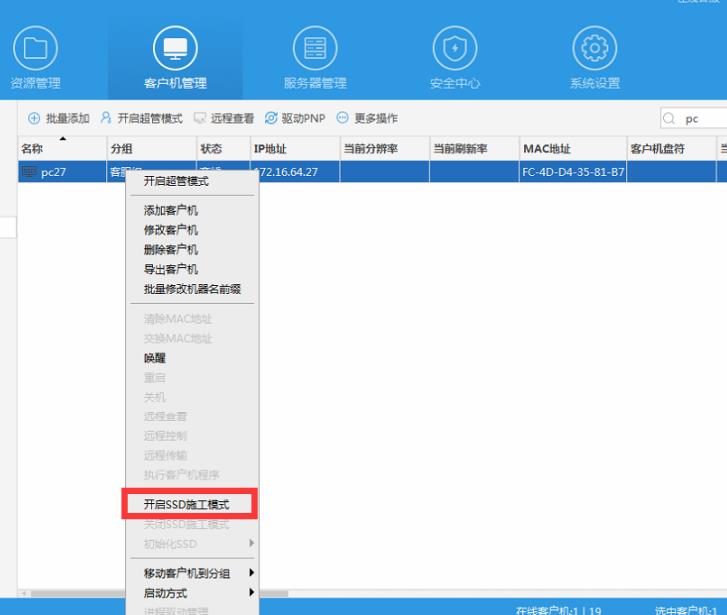Click the MAC地址 column header
The width and height of the screenshot is (727, 615).
(x=547, y=149)
